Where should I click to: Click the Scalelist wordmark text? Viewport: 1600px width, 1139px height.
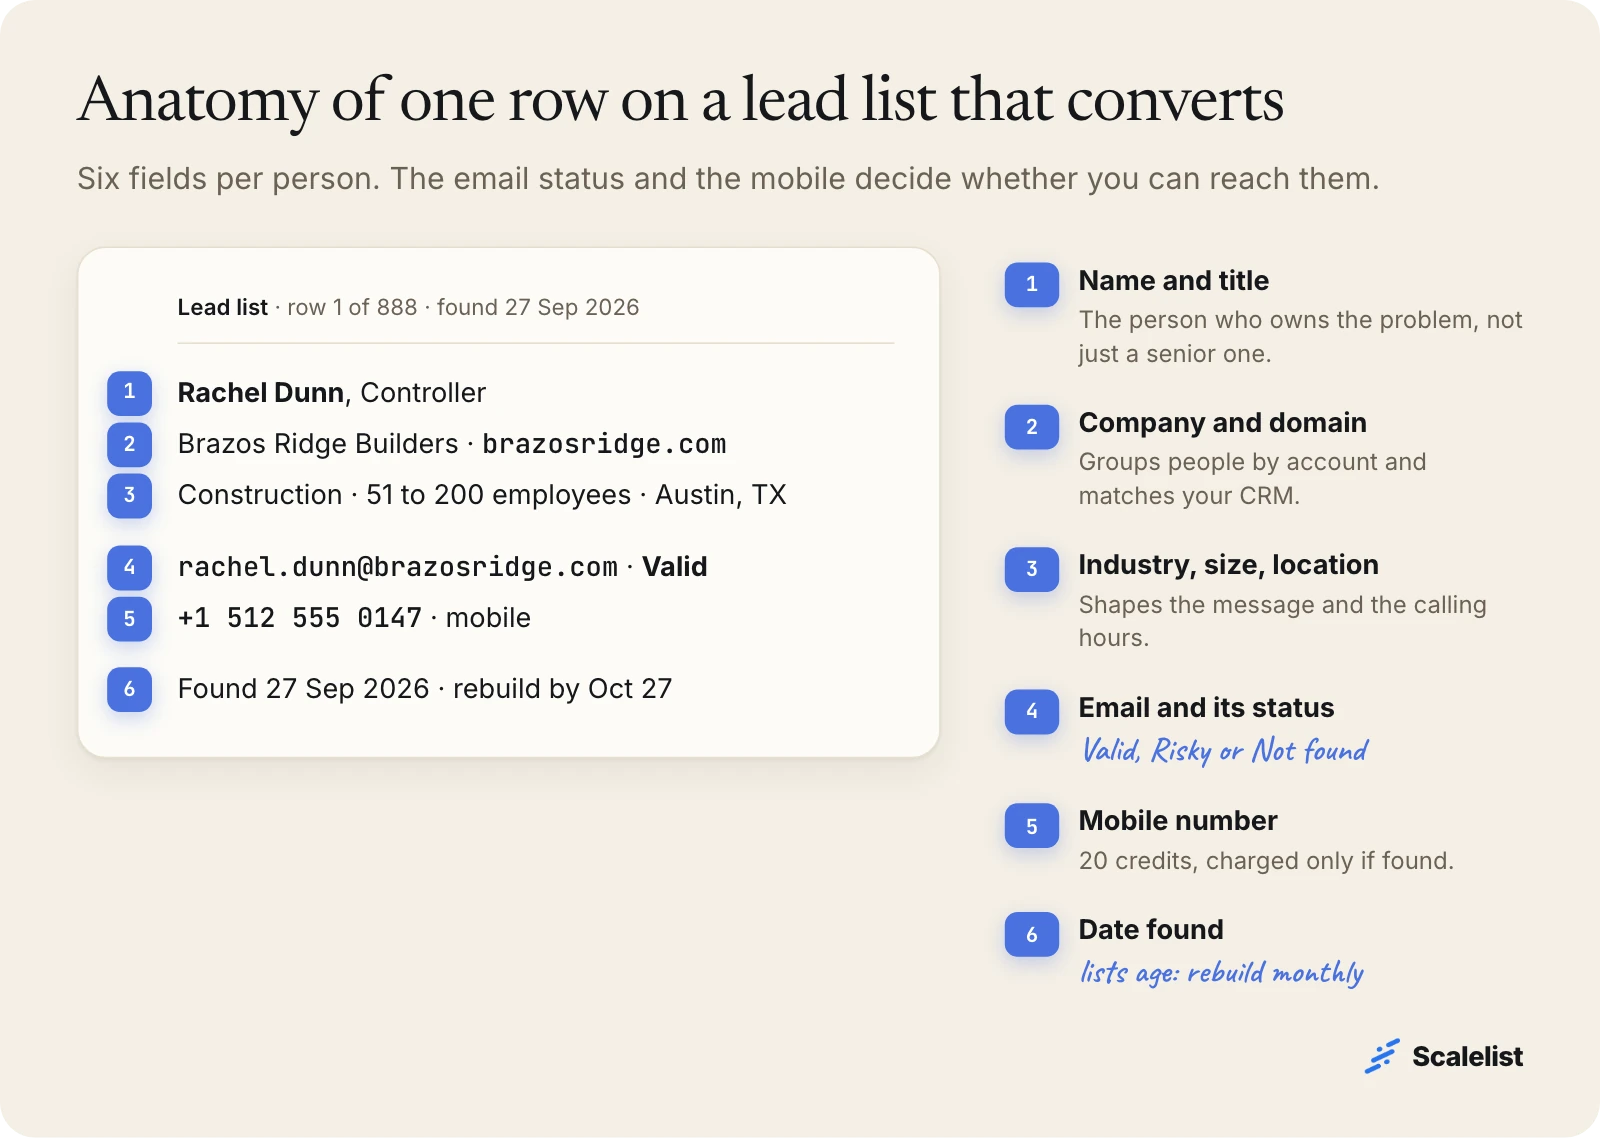(1467, 1057)
